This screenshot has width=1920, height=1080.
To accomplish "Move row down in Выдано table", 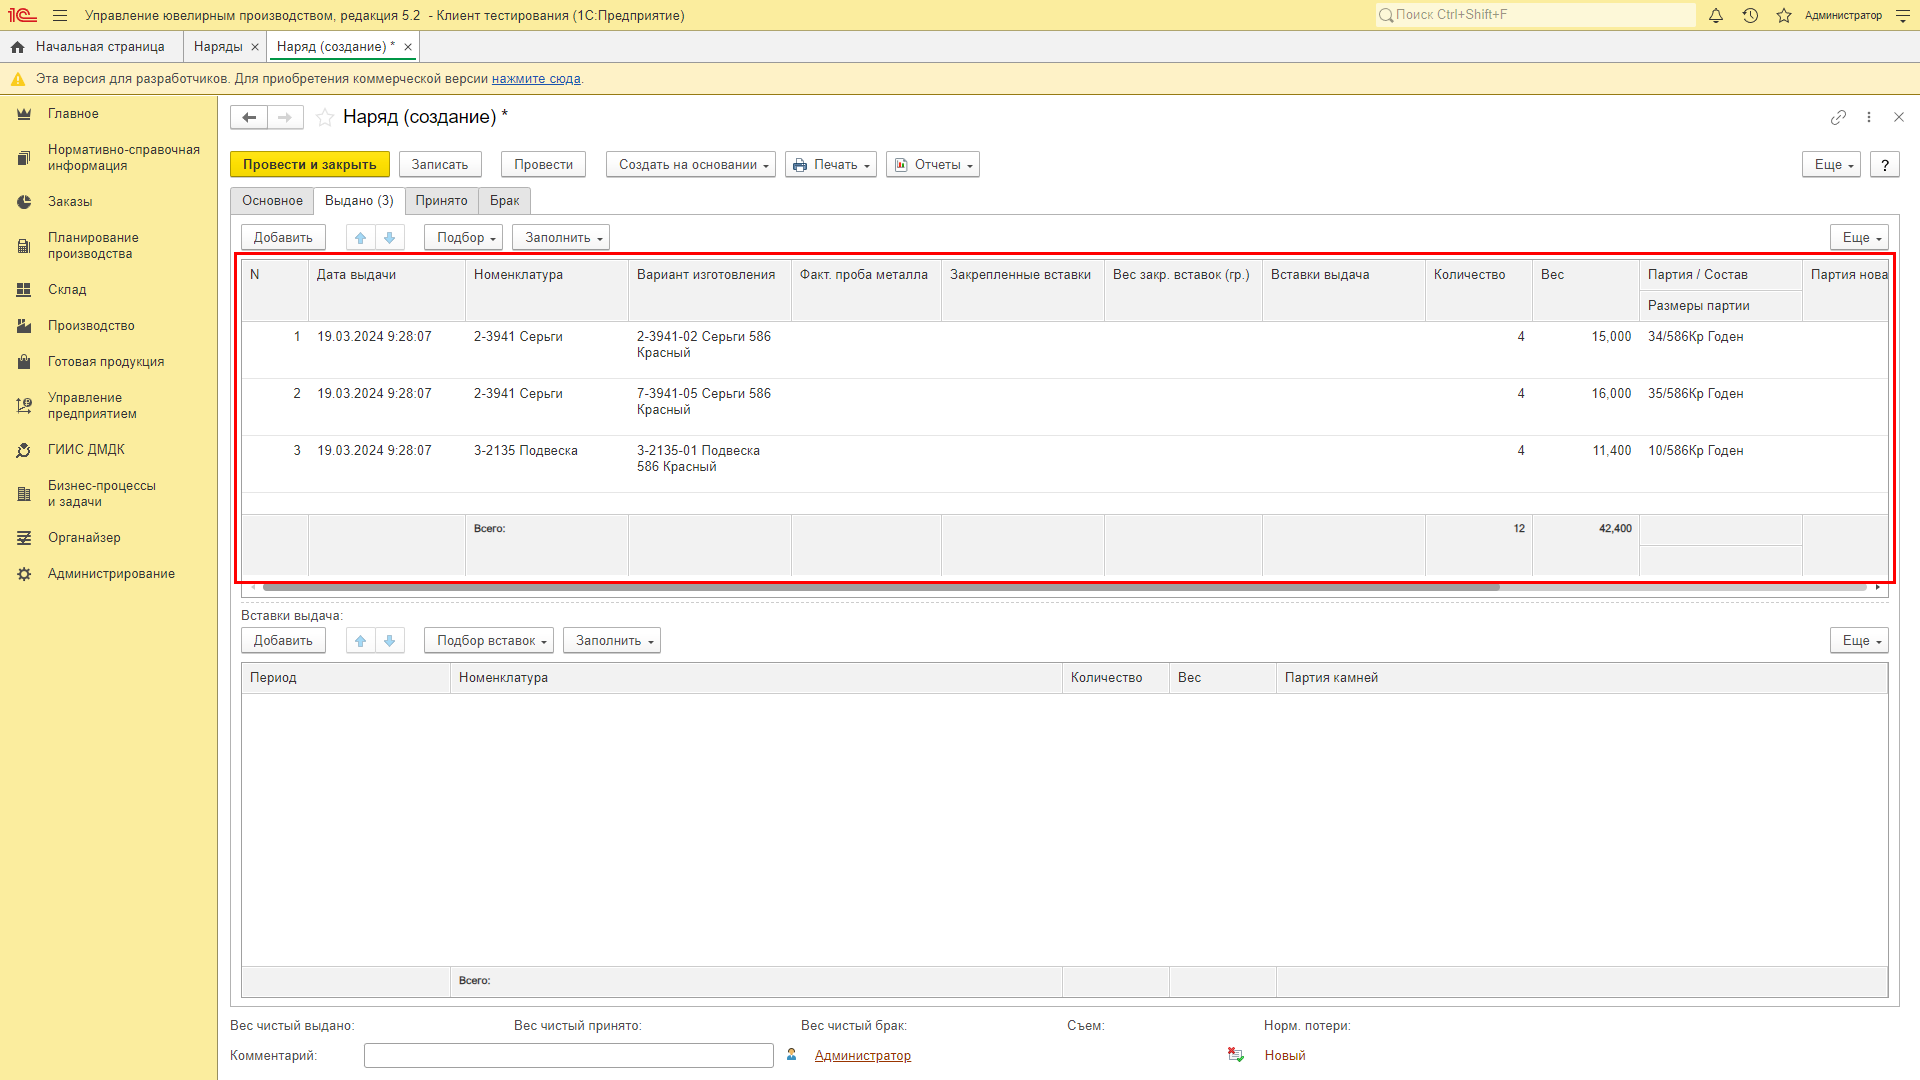I will [390, 237].
